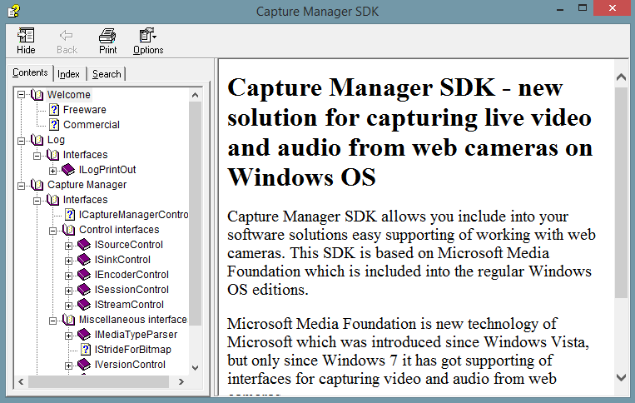The height and width of the screenshot is (403, 635).
Task: Click the ILogPrintOut purple book icon
Action: 68,170
